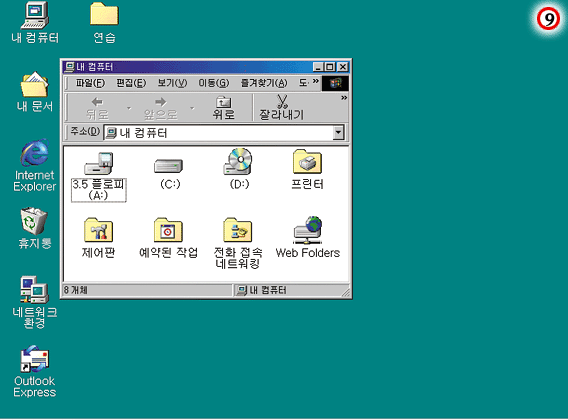Expand the address bar dropdown arrow
Screen dimensions: 568x420
click(x=338, y=133)
